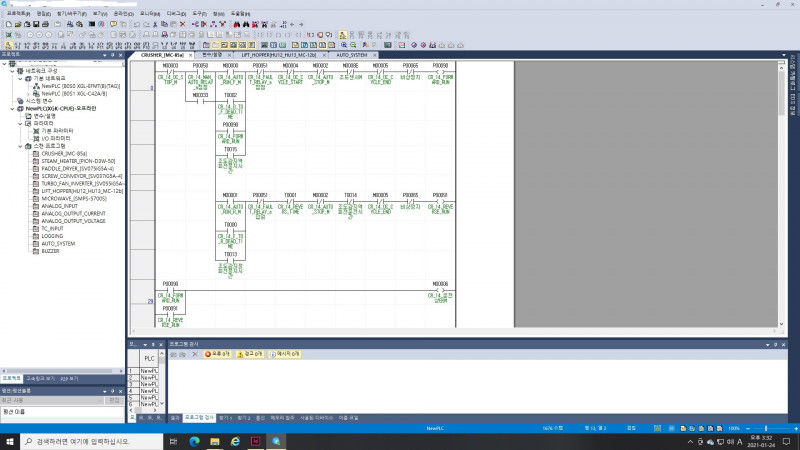Collapse the 스캔 프로그램 tree node
Viewport: 800px width, 450px height.
point(22,145)
